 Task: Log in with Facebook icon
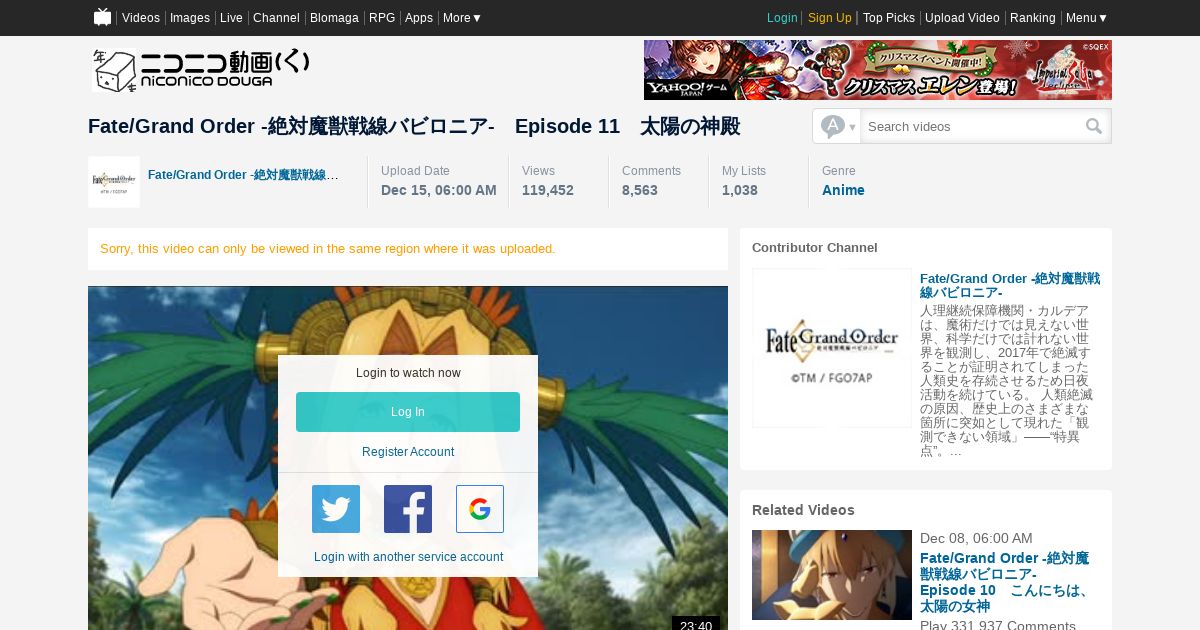[408, 509]
